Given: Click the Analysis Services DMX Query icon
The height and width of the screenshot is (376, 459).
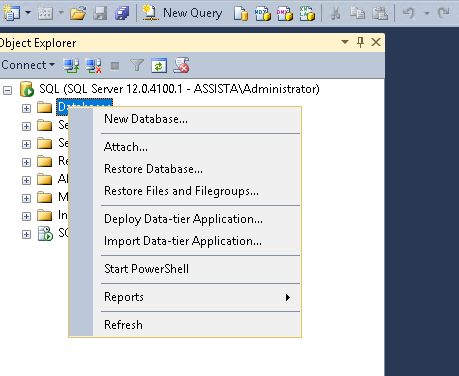Looking at the screenshot, I should (285, 14).
